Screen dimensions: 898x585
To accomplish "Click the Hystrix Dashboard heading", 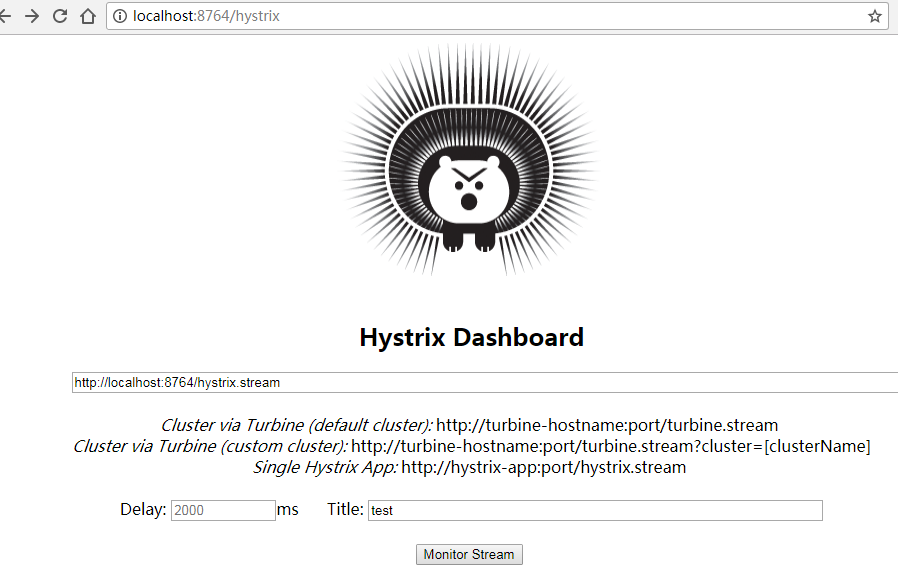I will [x=471, y=337].
